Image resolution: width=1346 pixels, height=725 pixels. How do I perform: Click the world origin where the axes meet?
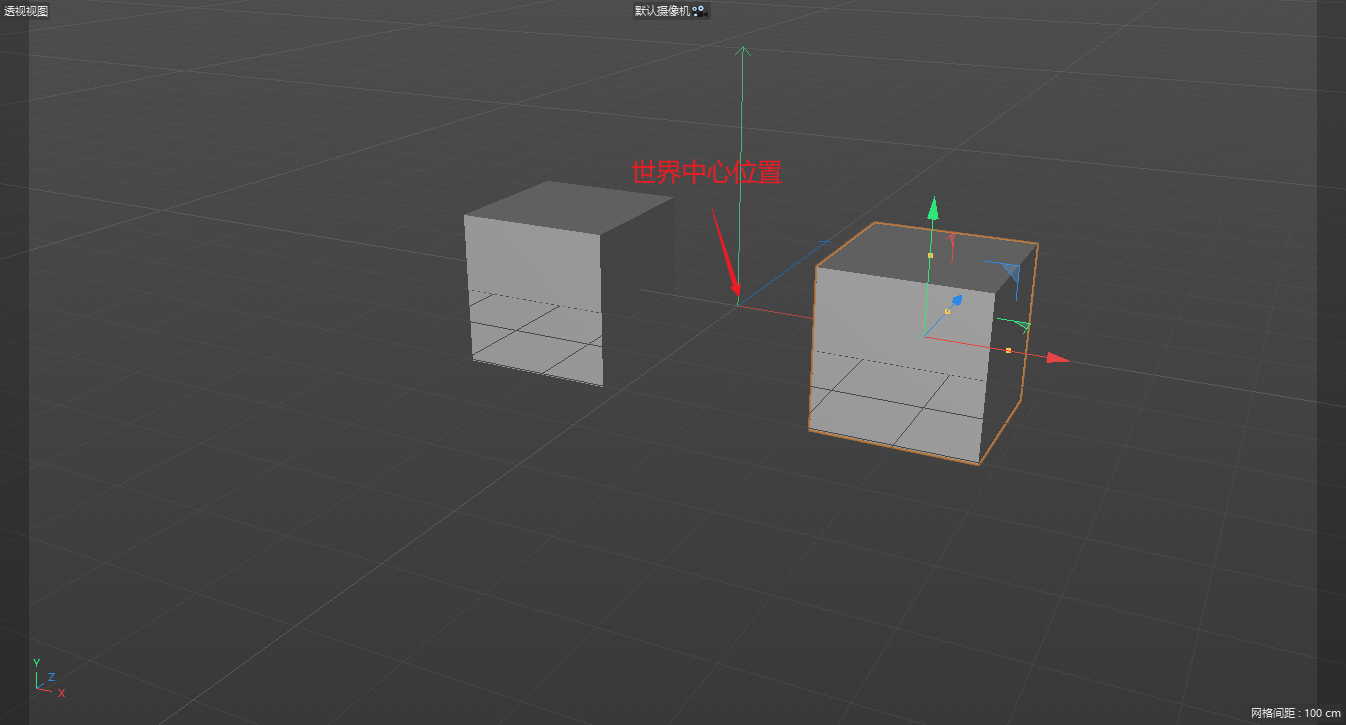[738, 304]
